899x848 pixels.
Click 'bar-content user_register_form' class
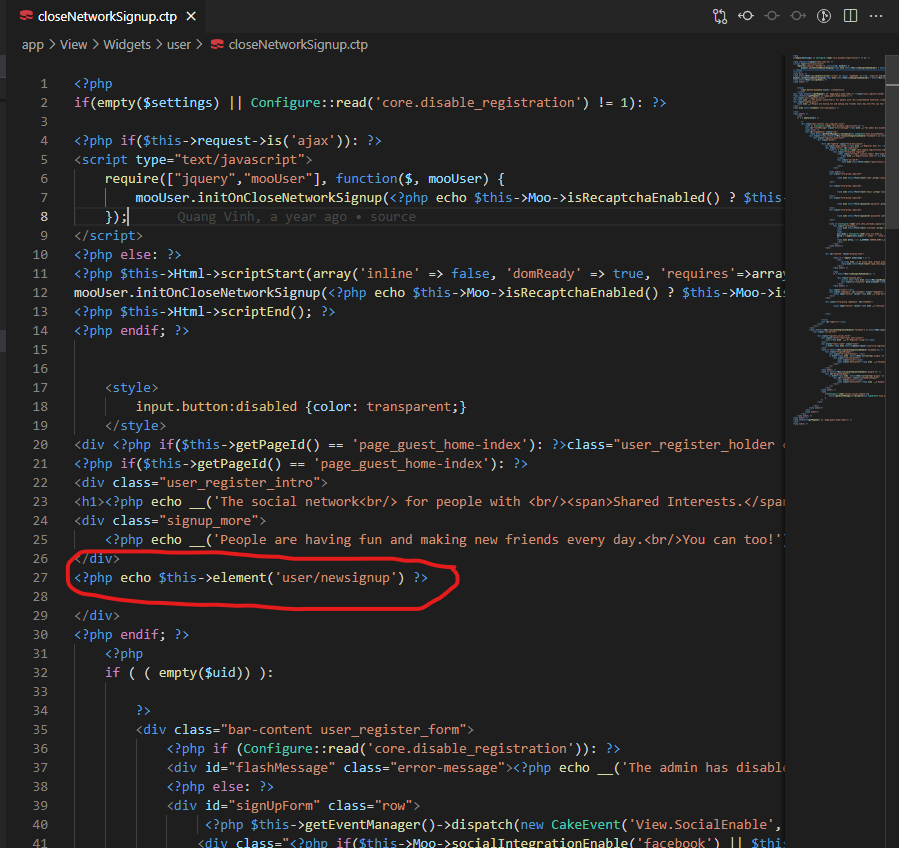343,729
